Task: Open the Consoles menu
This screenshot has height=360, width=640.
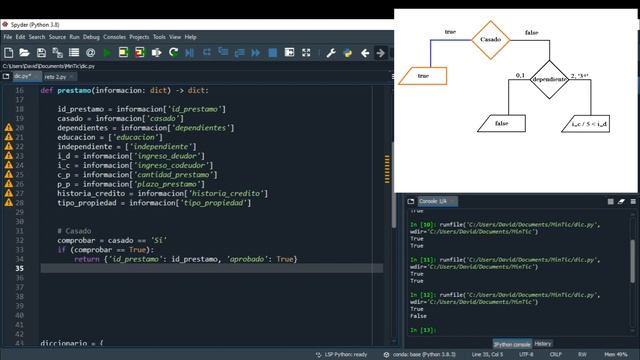Action: (x=114, y=37)
